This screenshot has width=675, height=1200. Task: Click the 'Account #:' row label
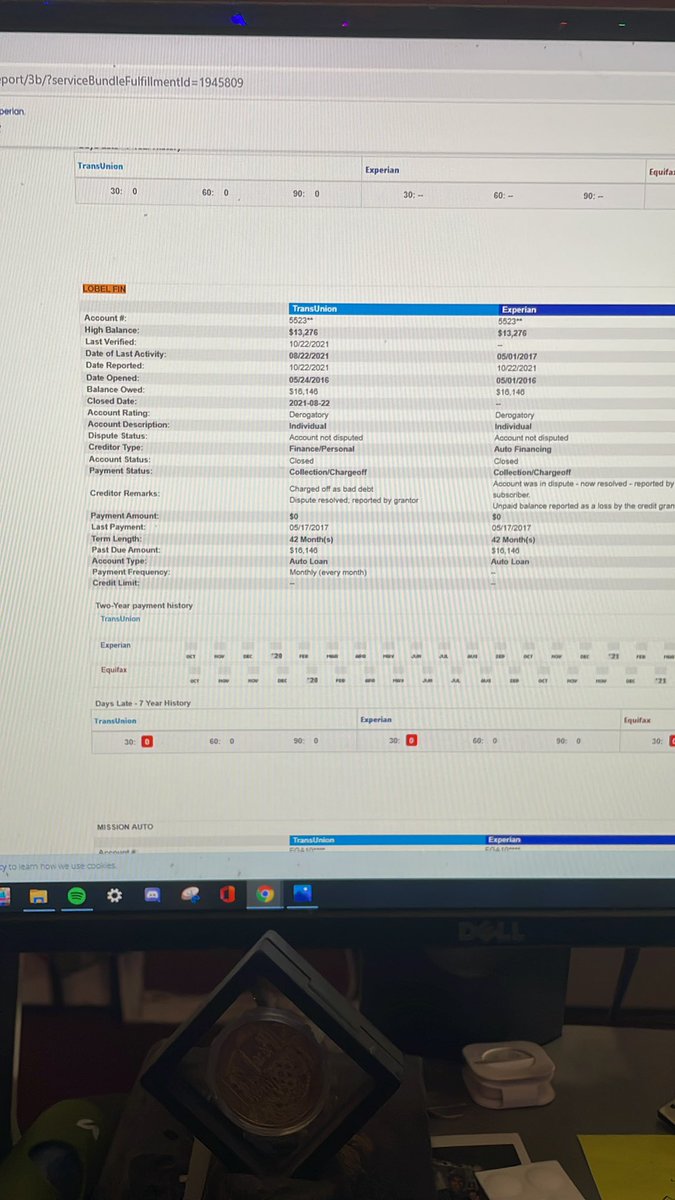click(106, 318)
